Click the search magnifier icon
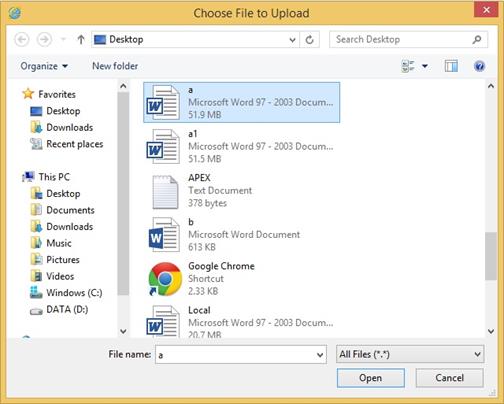 click(477, 40)
